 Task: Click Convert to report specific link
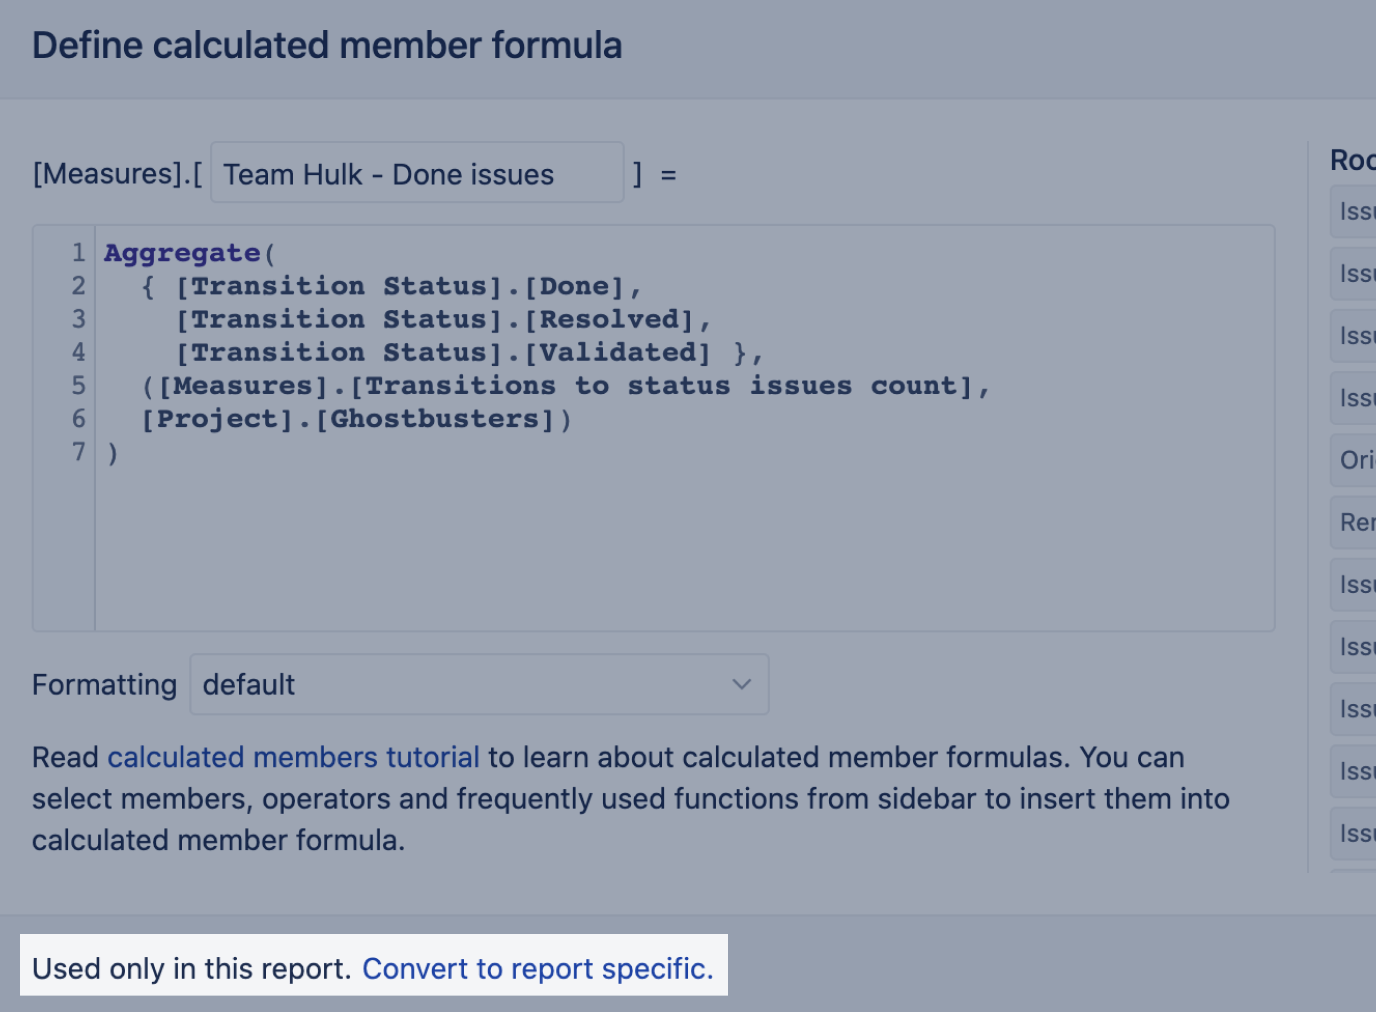click(x=537, y=969)
